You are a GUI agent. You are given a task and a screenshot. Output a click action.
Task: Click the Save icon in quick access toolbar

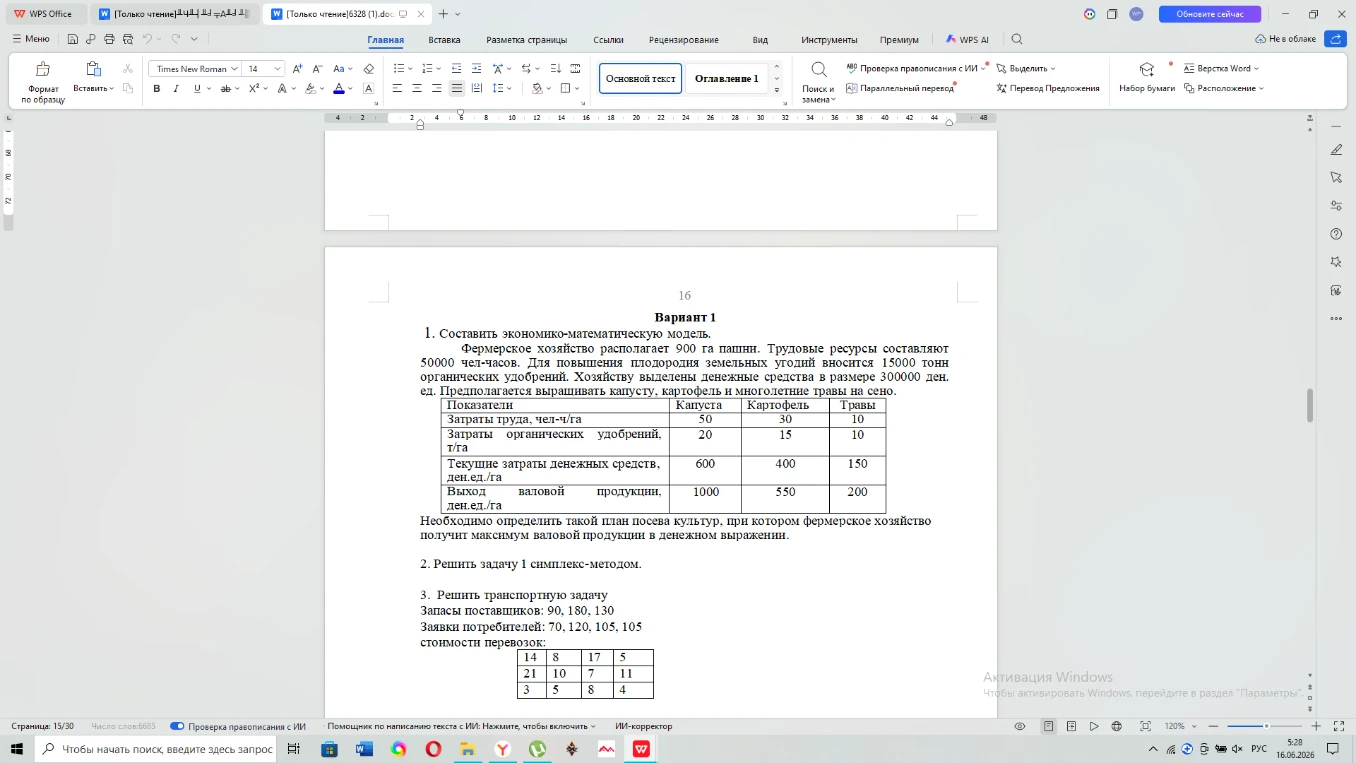point(73,40)
